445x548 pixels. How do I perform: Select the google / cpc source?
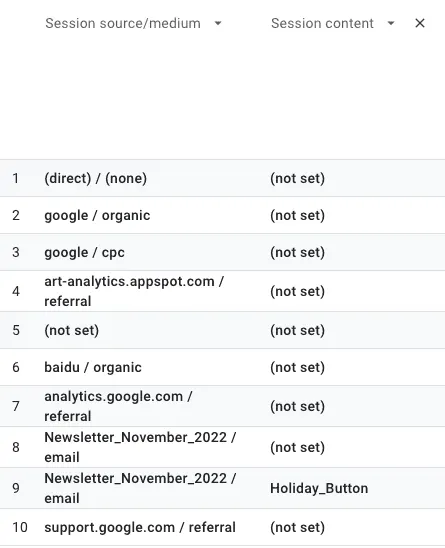pos(84,252)
